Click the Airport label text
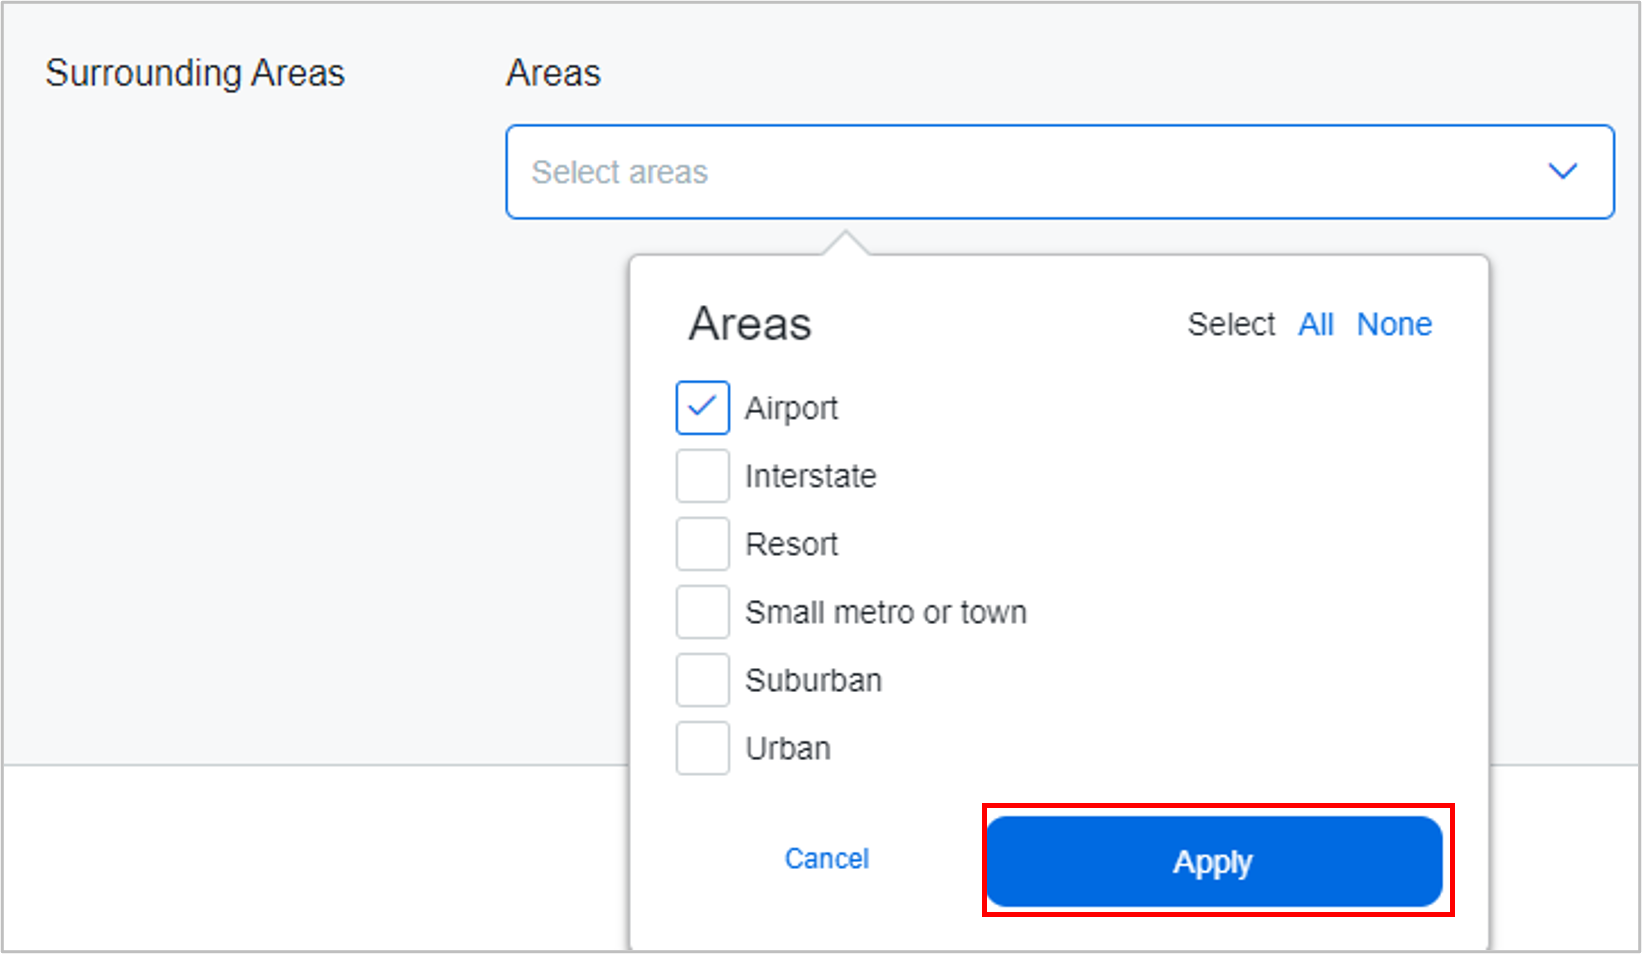The height and width of the screenshot is (954, 1642). 791,408
